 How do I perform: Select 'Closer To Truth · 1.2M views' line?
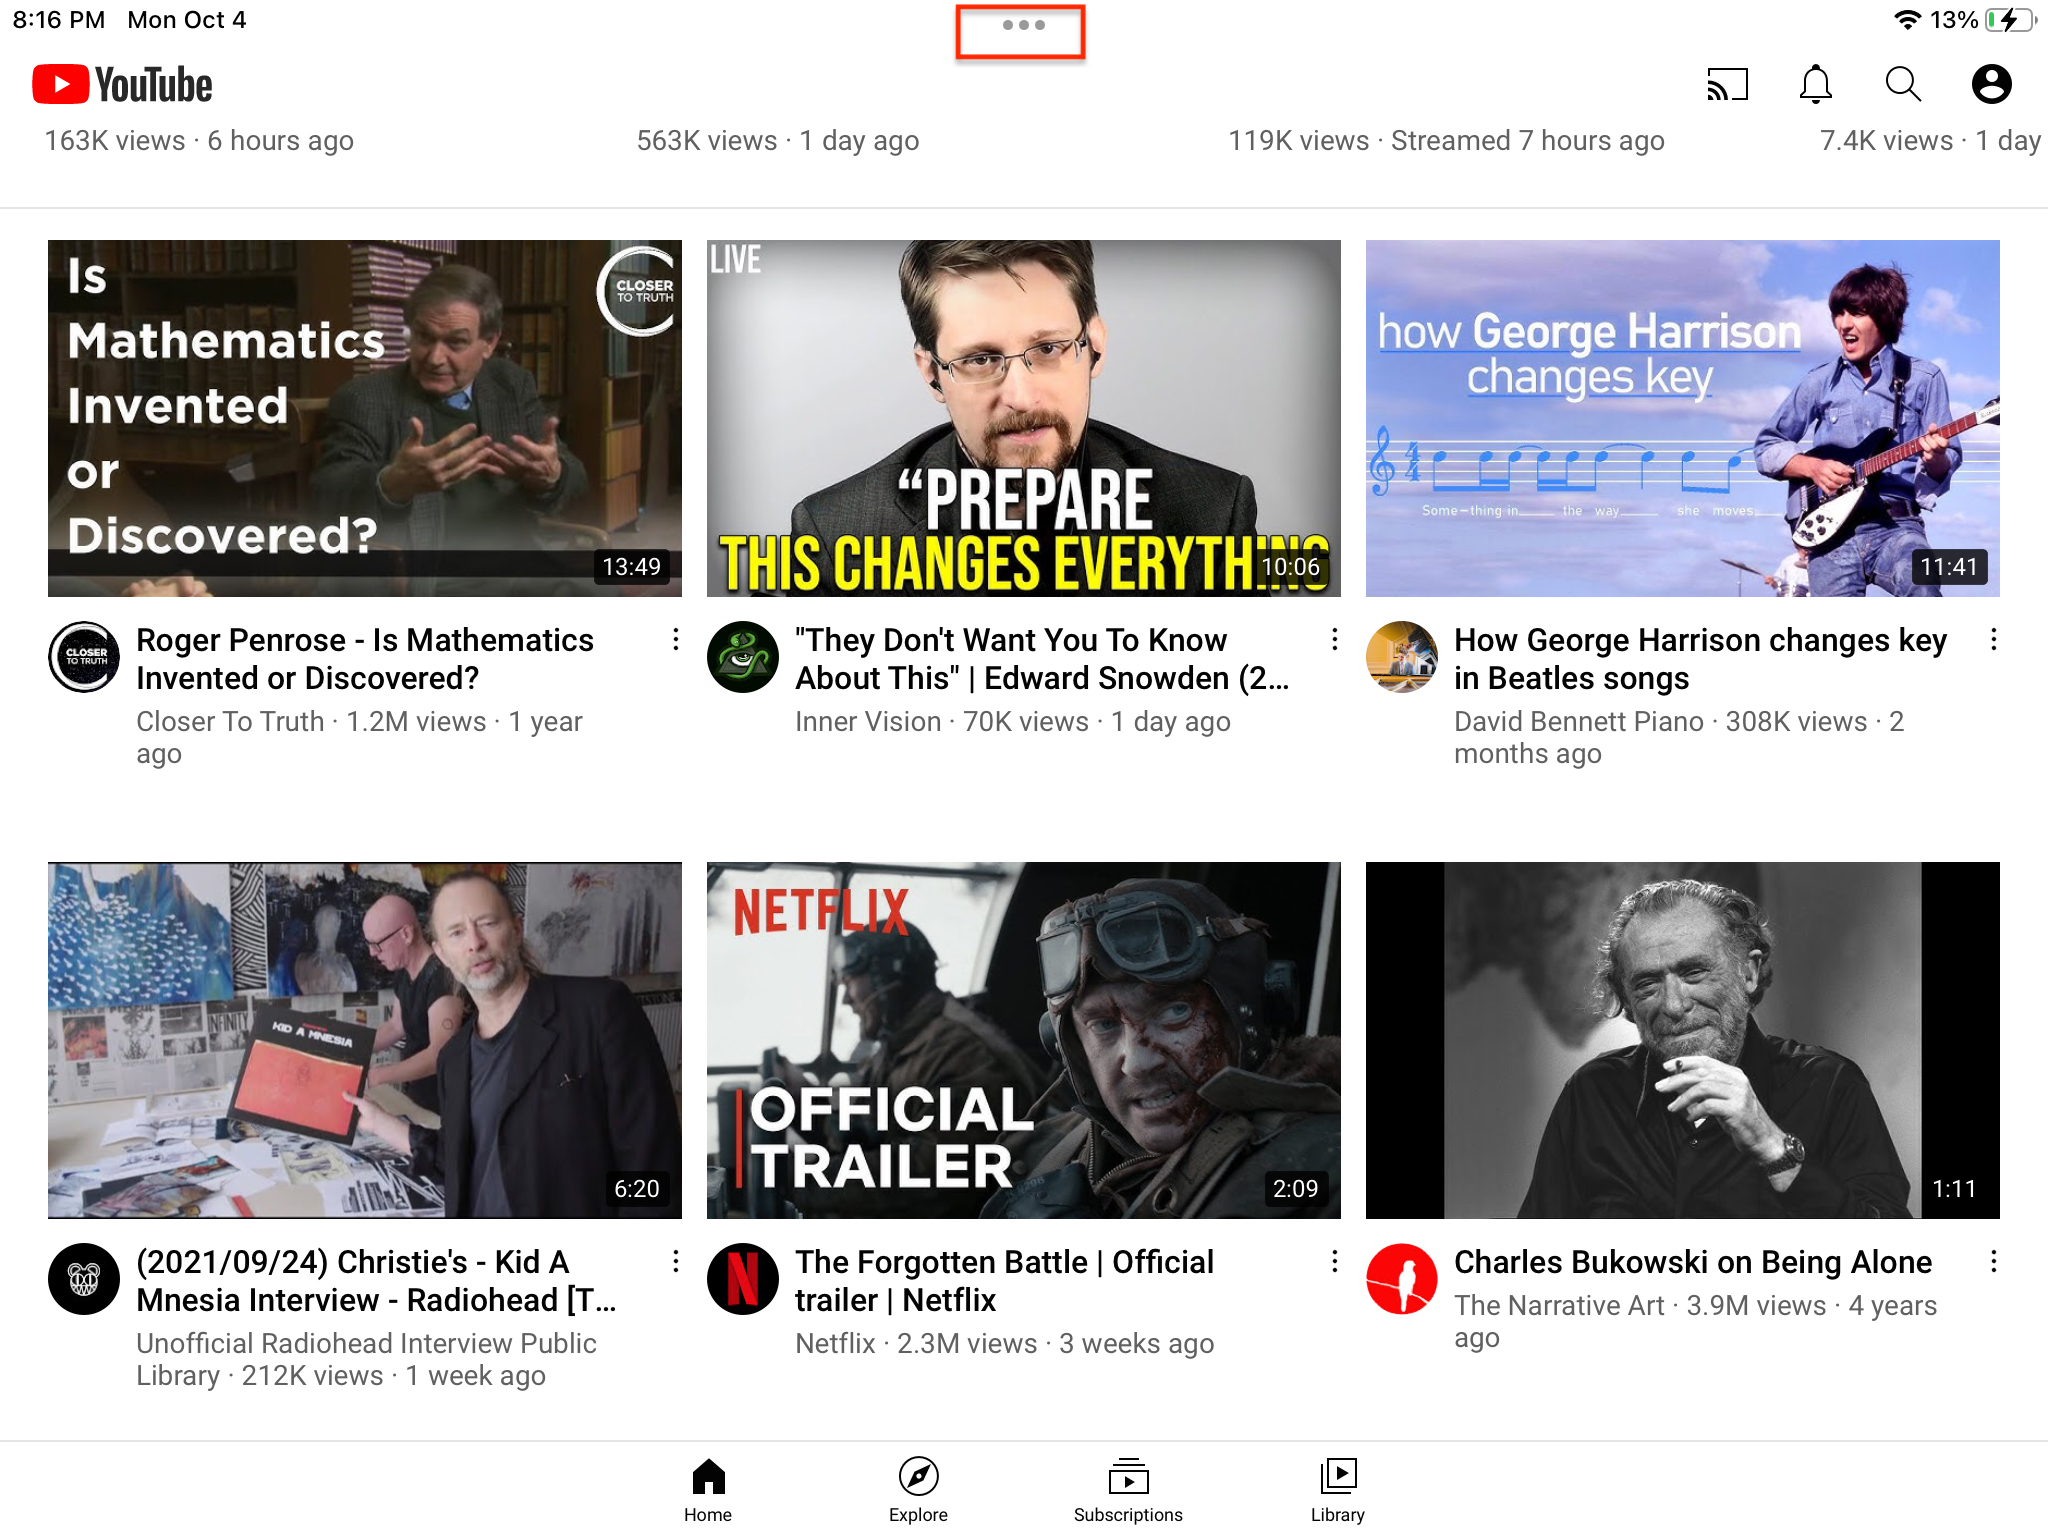click(359, 737)
